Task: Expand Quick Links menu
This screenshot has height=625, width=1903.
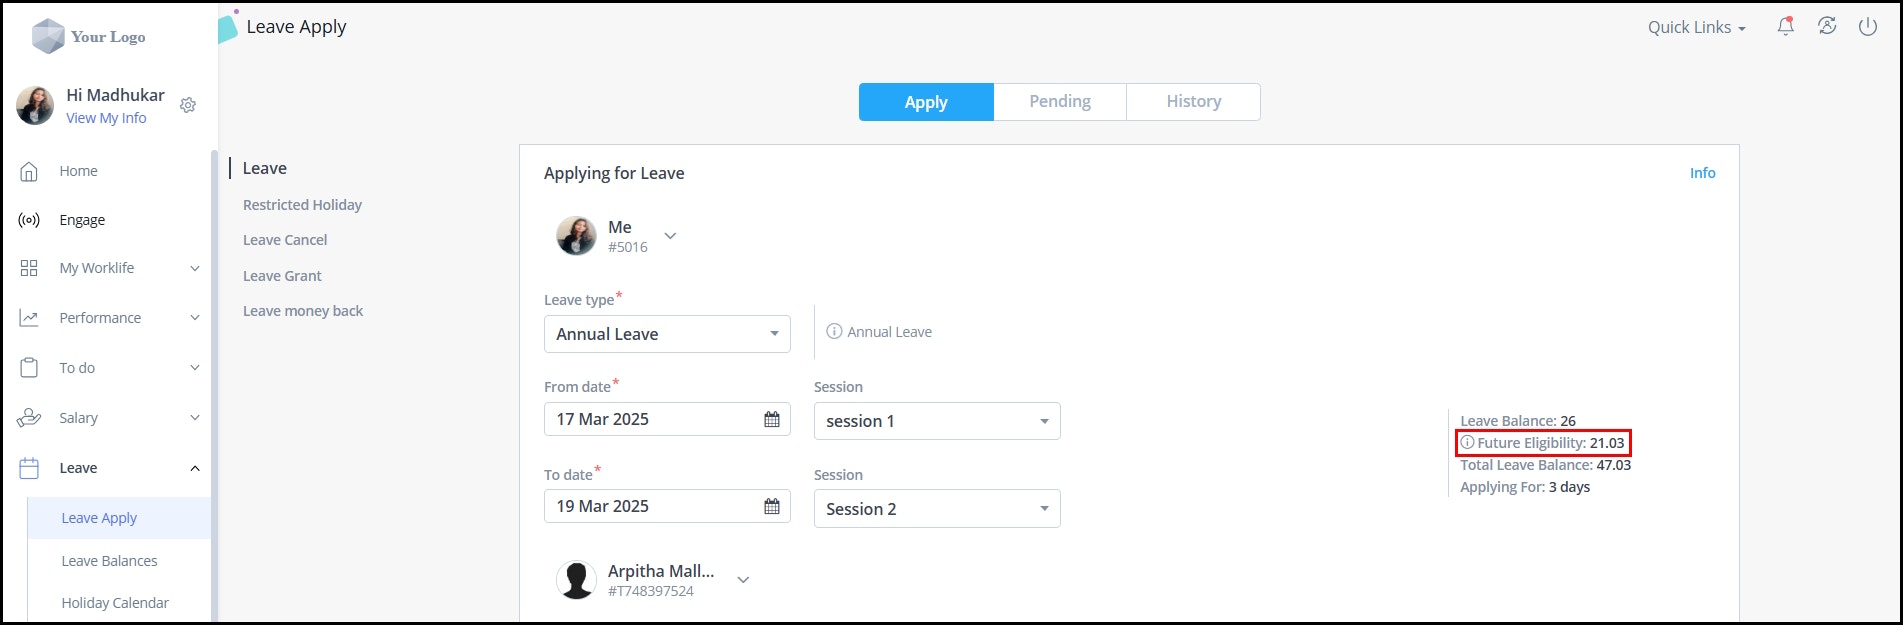Action: [1696, 28]
